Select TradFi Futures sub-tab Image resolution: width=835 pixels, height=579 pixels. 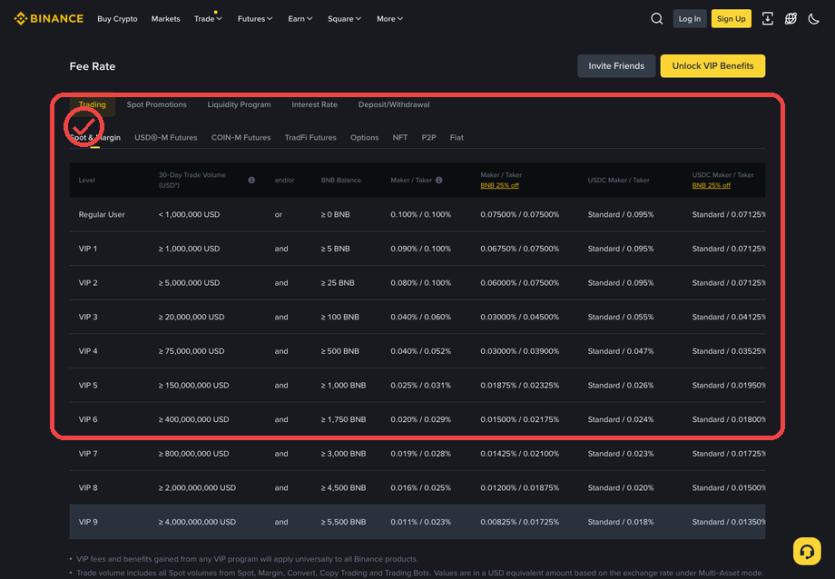pos(310,137)
